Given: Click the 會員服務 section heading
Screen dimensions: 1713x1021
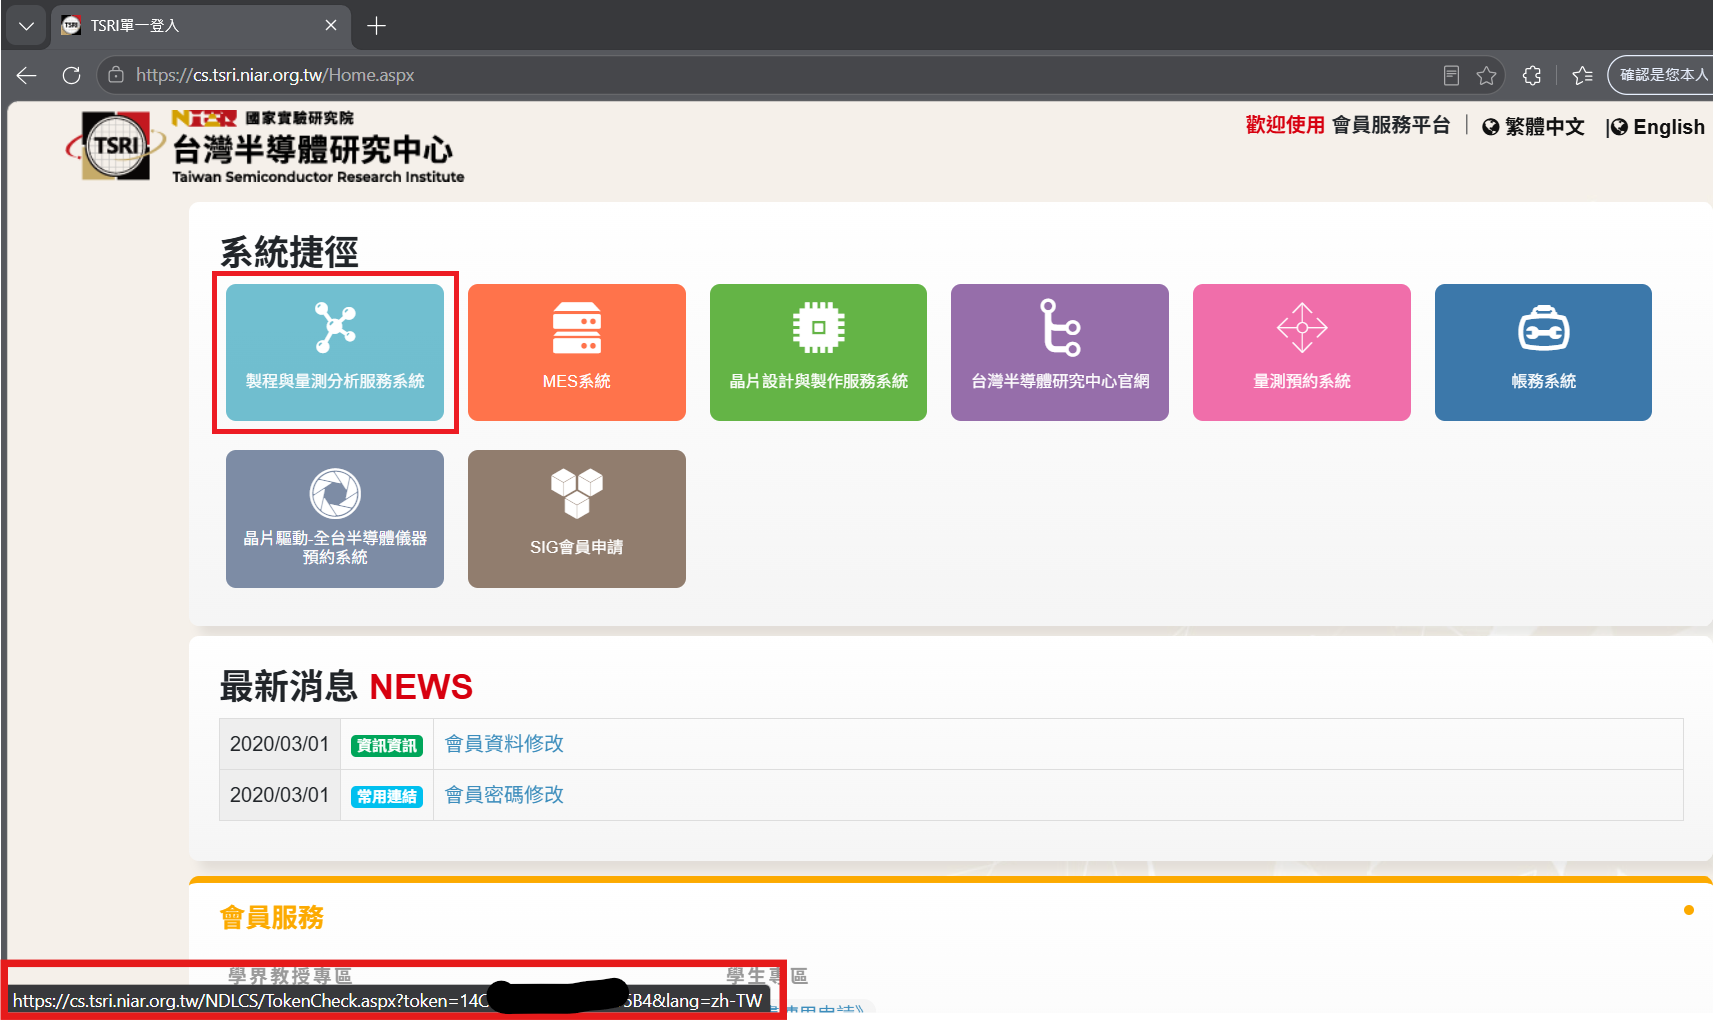Looking at the screenshot, I should [x=272, y=918].
